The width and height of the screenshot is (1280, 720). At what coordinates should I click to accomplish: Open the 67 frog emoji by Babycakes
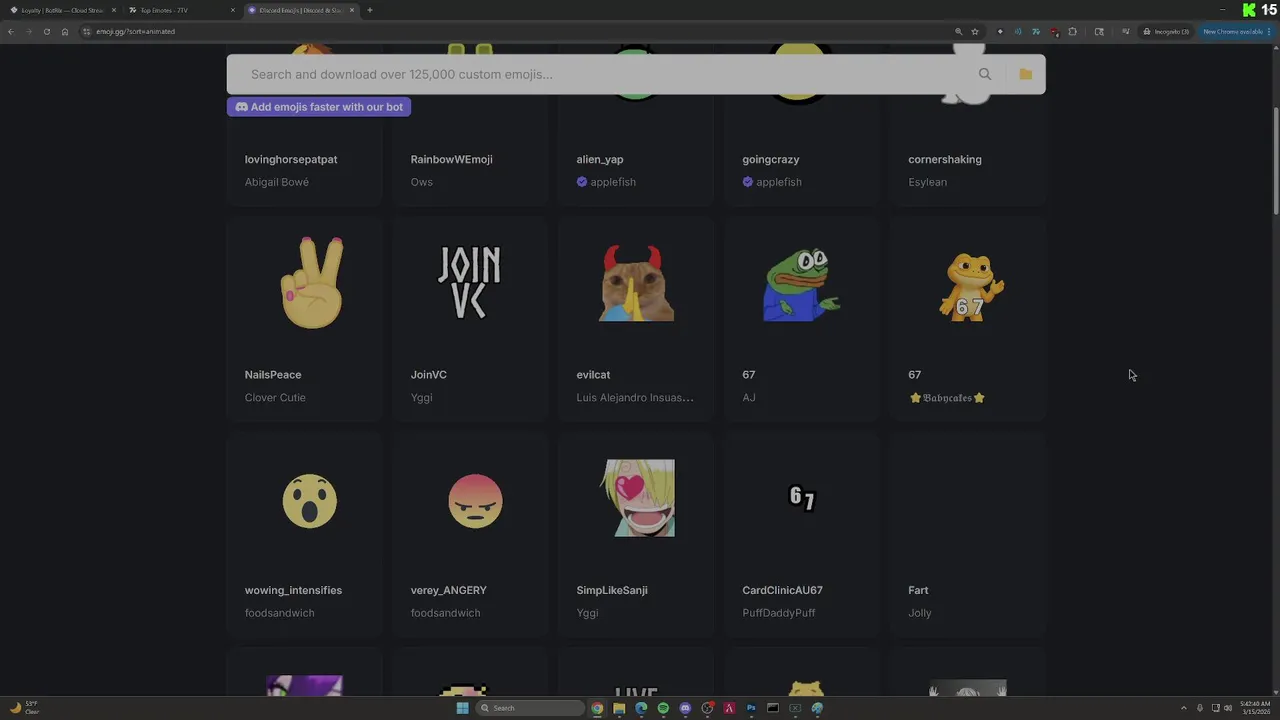[970, 287]
